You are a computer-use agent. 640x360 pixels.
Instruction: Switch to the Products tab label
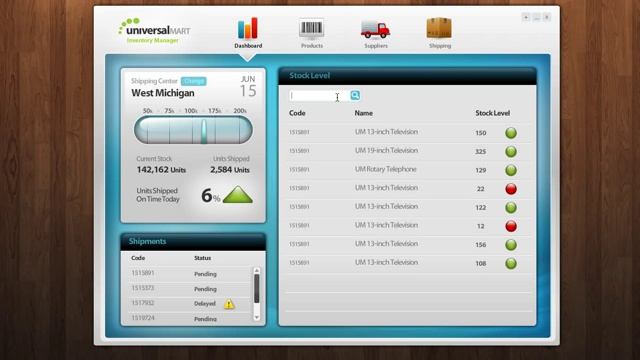pos(312,46)
